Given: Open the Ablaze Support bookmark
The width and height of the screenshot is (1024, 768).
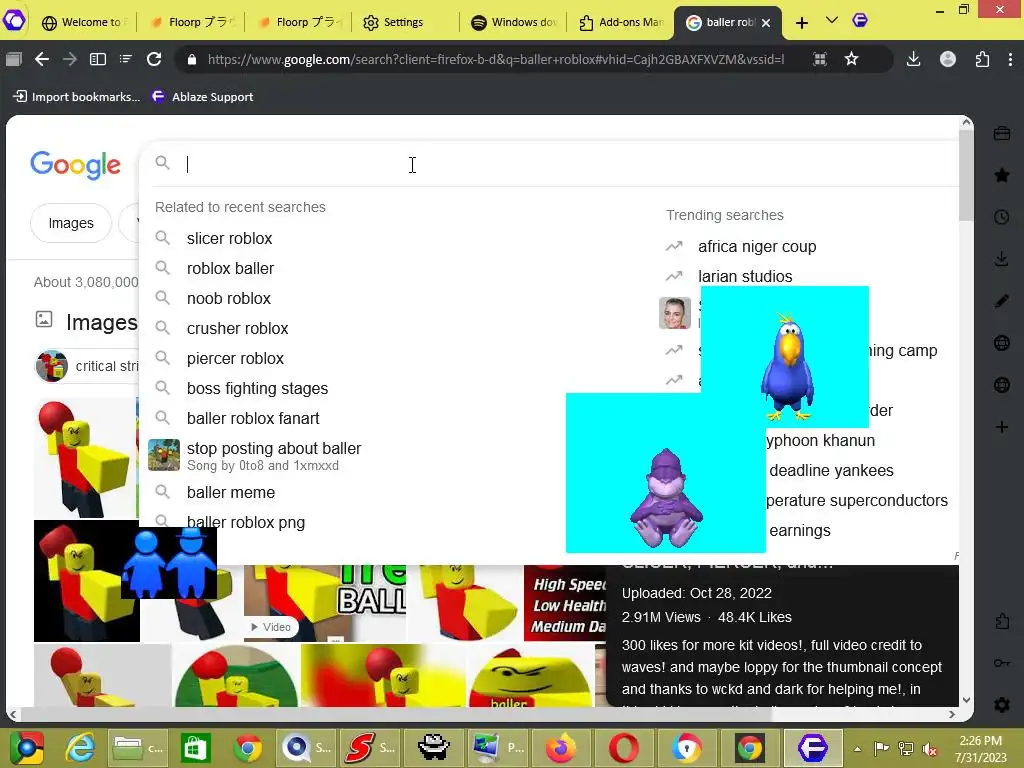Looking at the screenshot, I should (202, 97).
